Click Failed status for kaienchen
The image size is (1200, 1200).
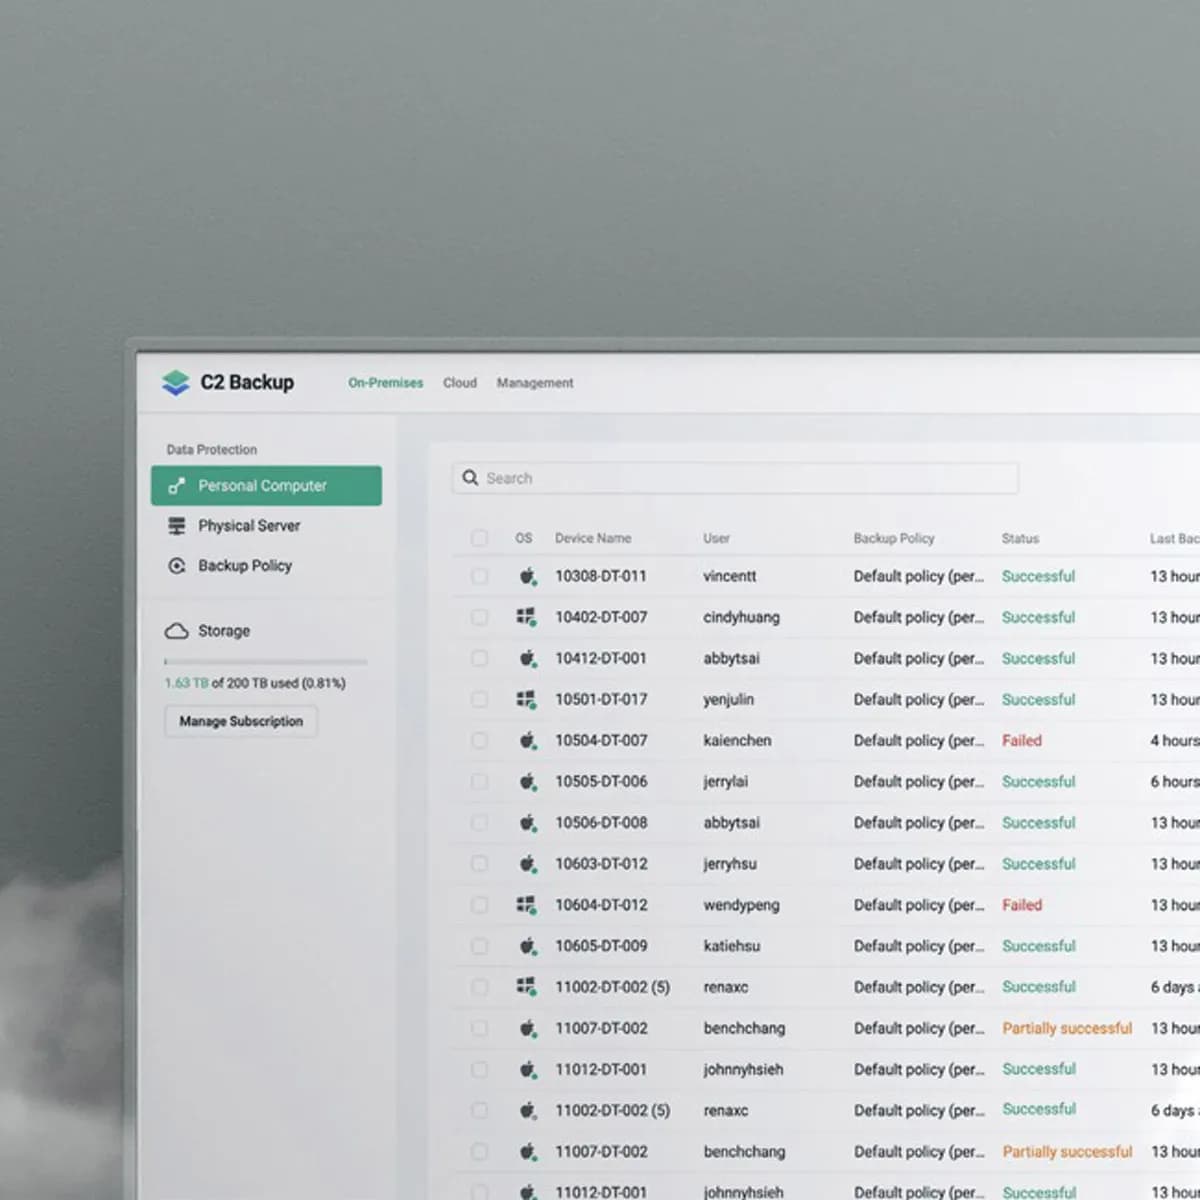[1022, 740]
